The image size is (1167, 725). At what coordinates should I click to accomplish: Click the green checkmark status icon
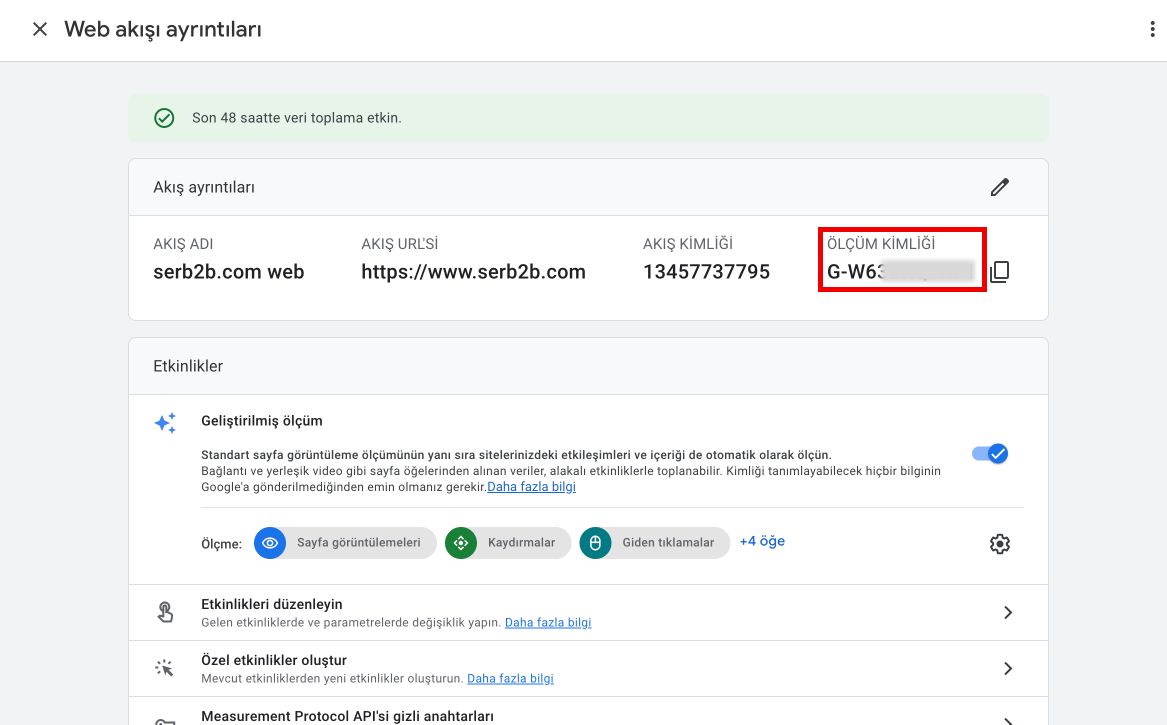164,118
